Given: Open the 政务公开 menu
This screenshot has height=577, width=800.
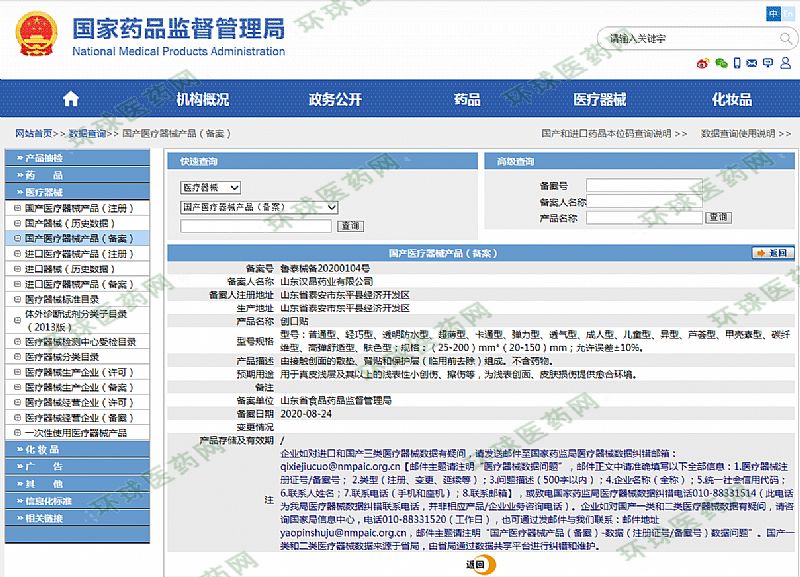Looking at the screenshot, I should tap(335, 99).
